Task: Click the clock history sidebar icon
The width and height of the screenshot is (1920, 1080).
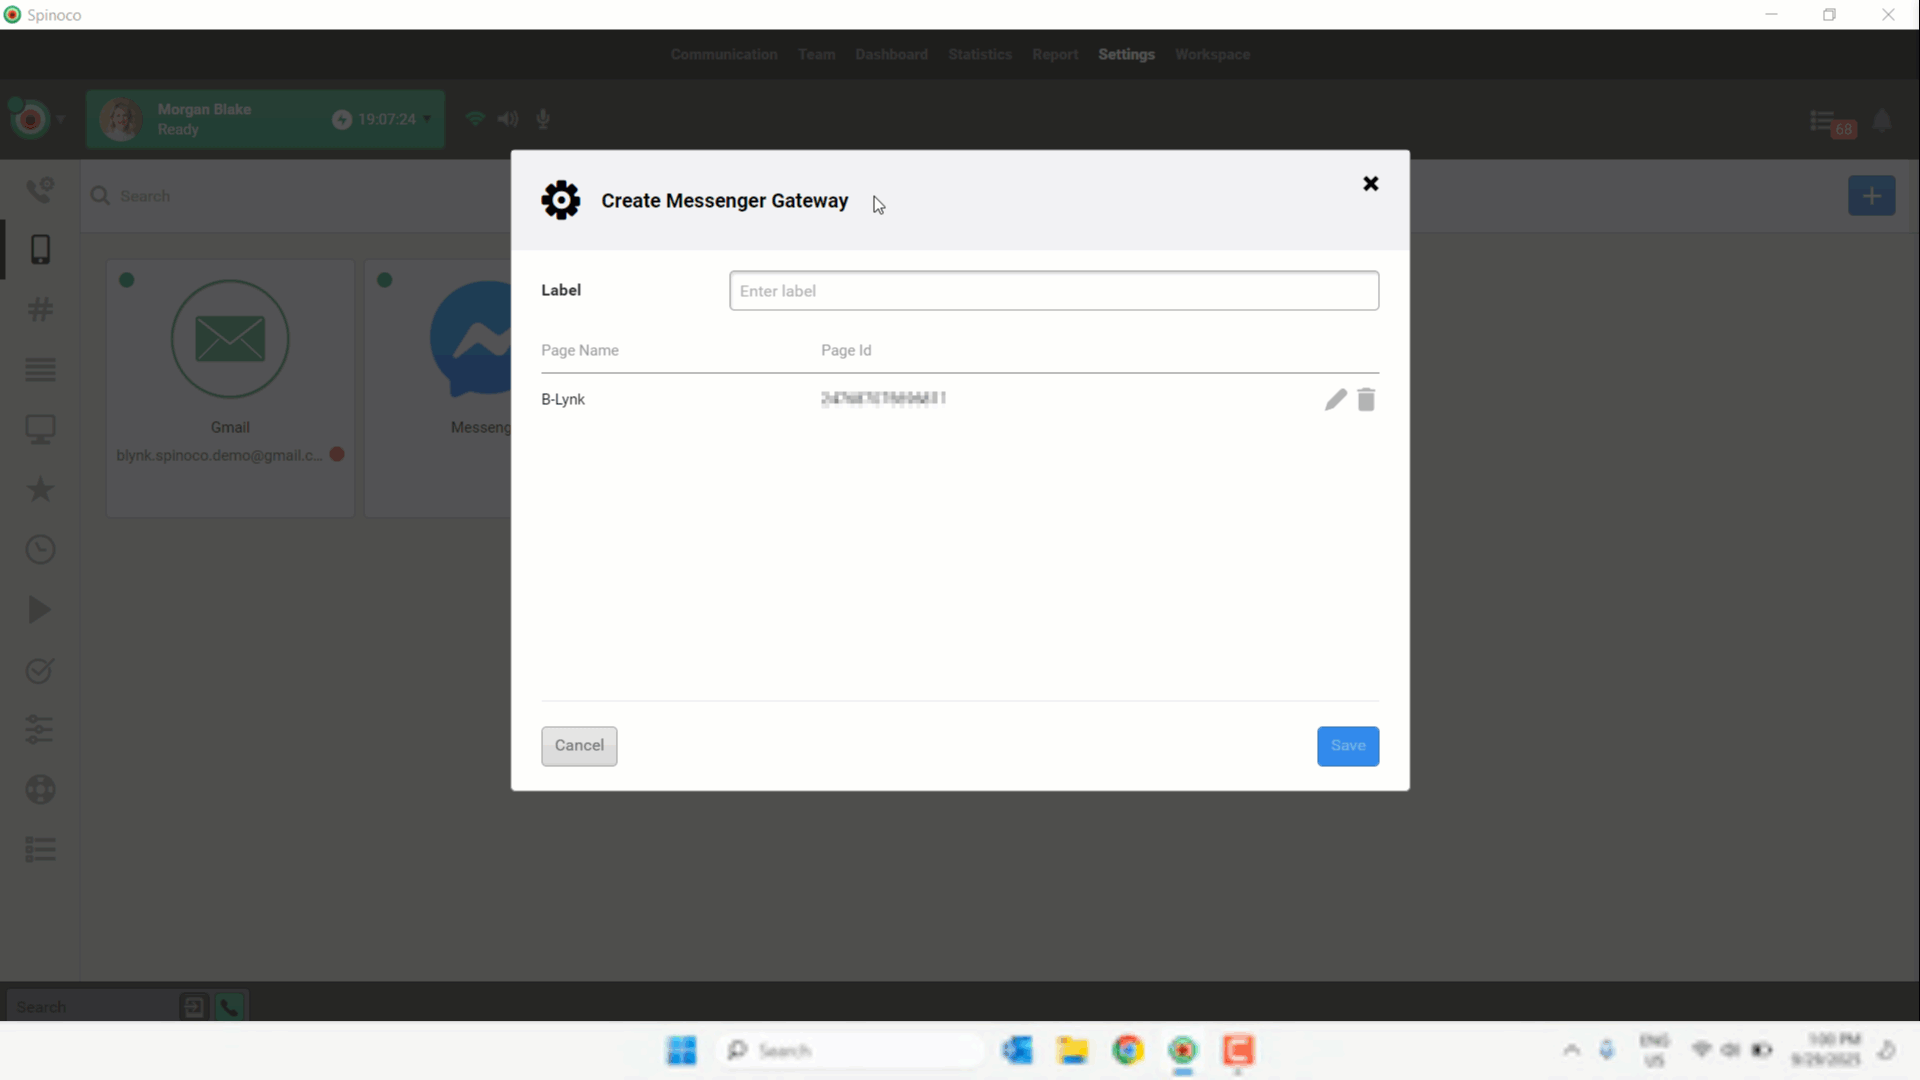Action: (x=40, y=550)
